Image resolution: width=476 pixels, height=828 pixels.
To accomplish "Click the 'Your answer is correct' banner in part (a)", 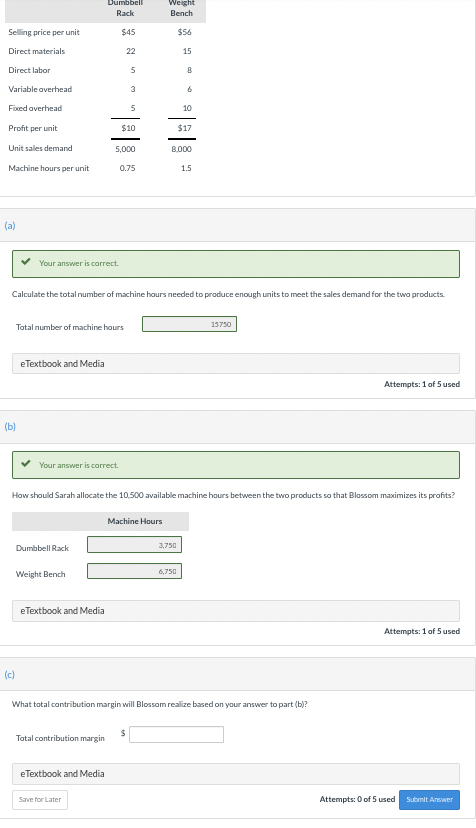I will coord(236,264).
